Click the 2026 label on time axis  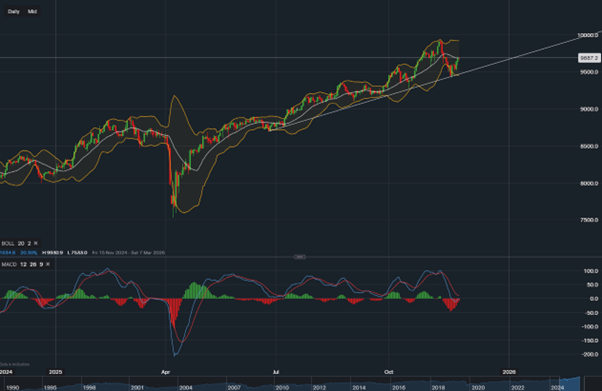pyautogui.click(x=509, y=372)
